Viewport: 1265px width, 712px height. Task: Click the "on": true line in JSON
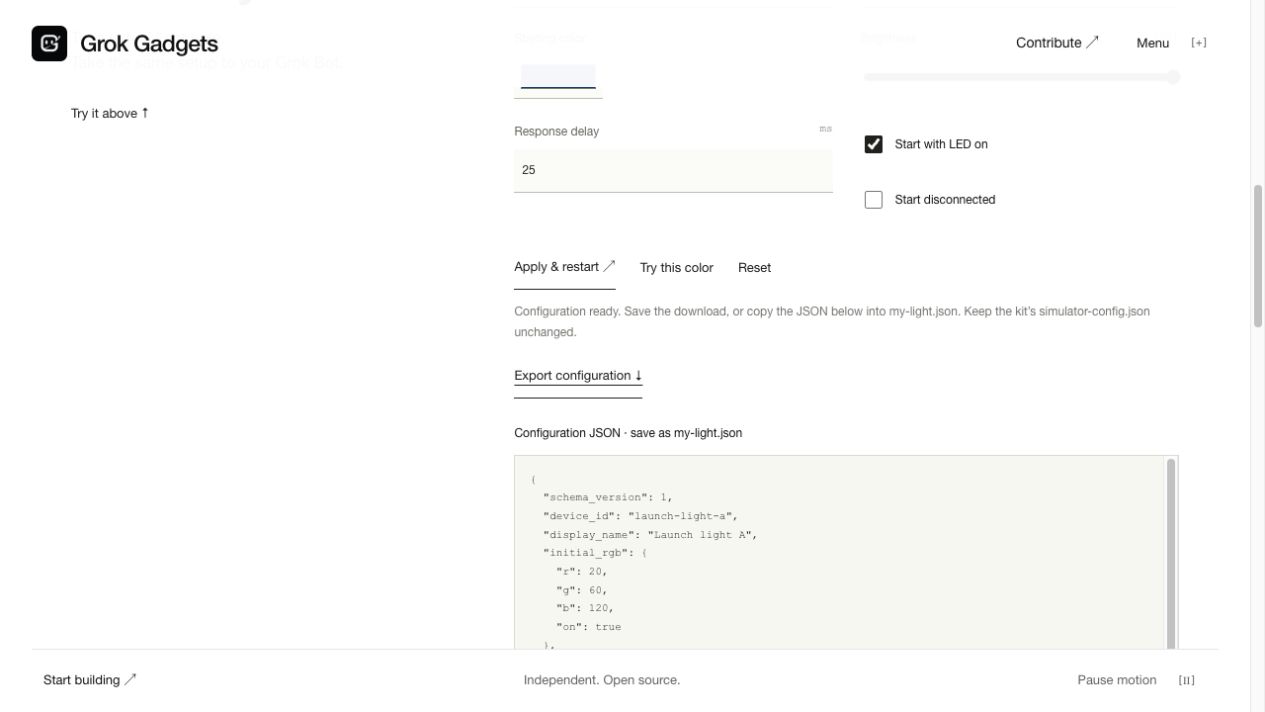point(588,627)
